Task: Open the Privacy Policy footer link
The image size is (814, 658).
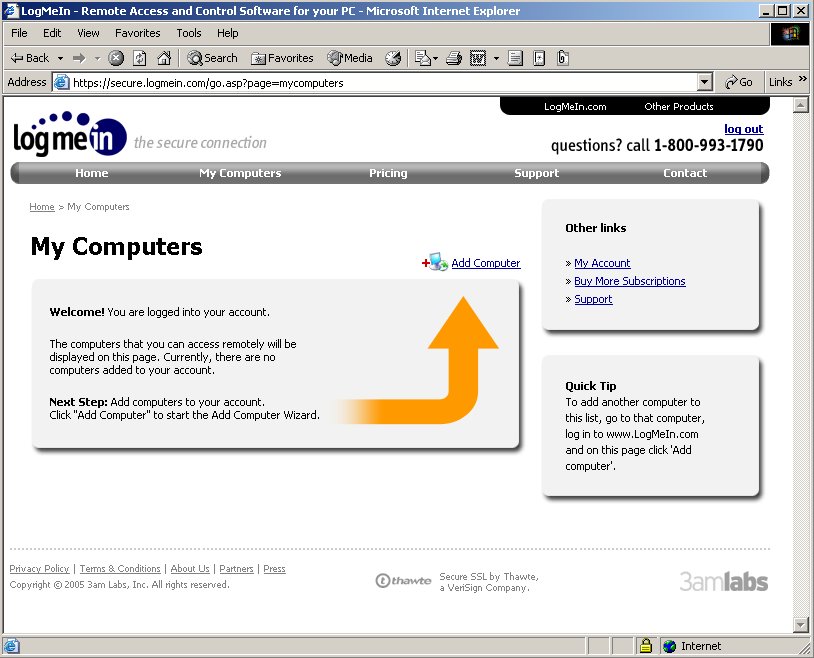Action: pos(39,569)
